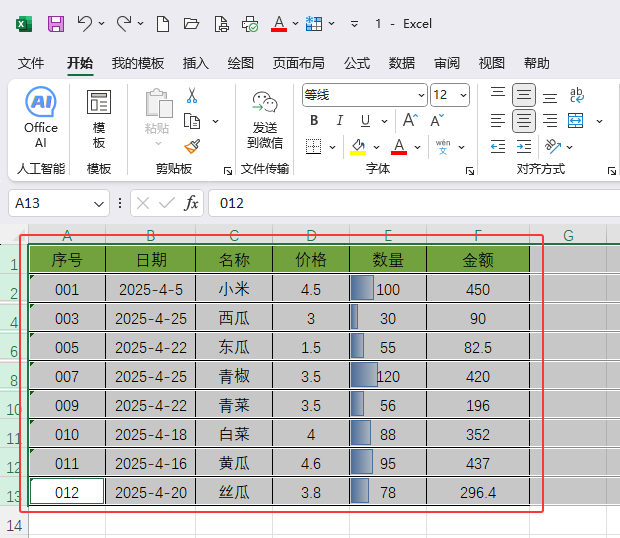This screenshot has height=538, width=620.
Task: Toggle Italic formatting
Action: (x=340, y=120)
